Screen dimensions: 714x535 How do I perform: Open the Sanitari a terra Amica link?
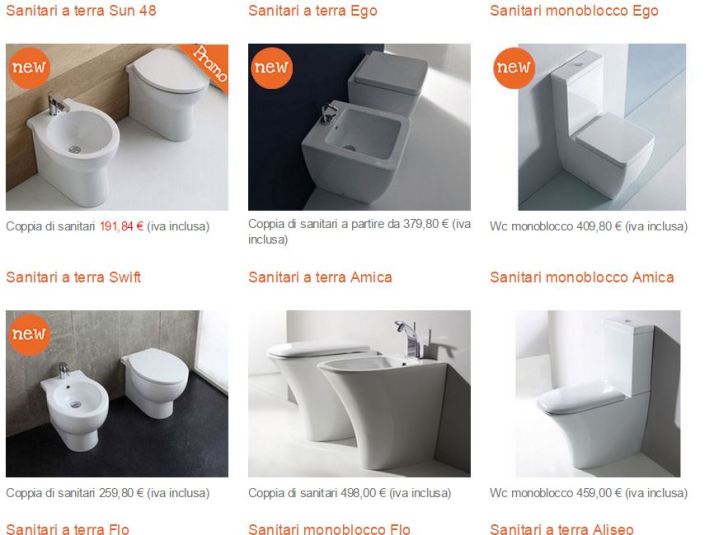[320, 277]
